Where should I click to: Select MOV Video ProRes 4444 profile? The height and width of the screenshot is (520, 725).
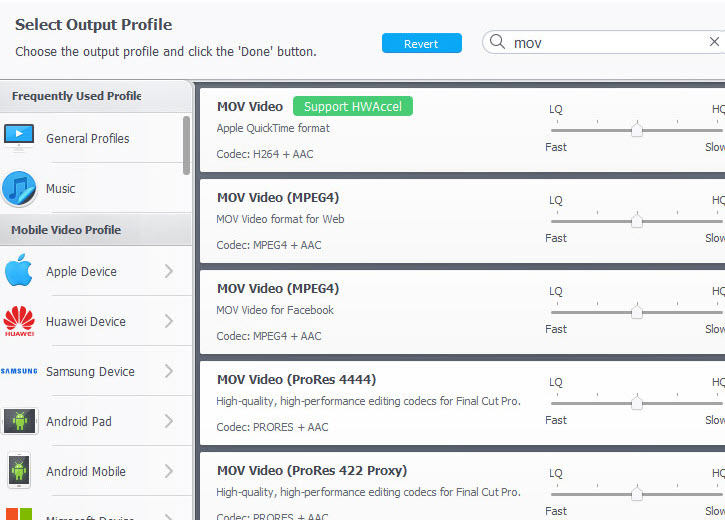point(296,380)
